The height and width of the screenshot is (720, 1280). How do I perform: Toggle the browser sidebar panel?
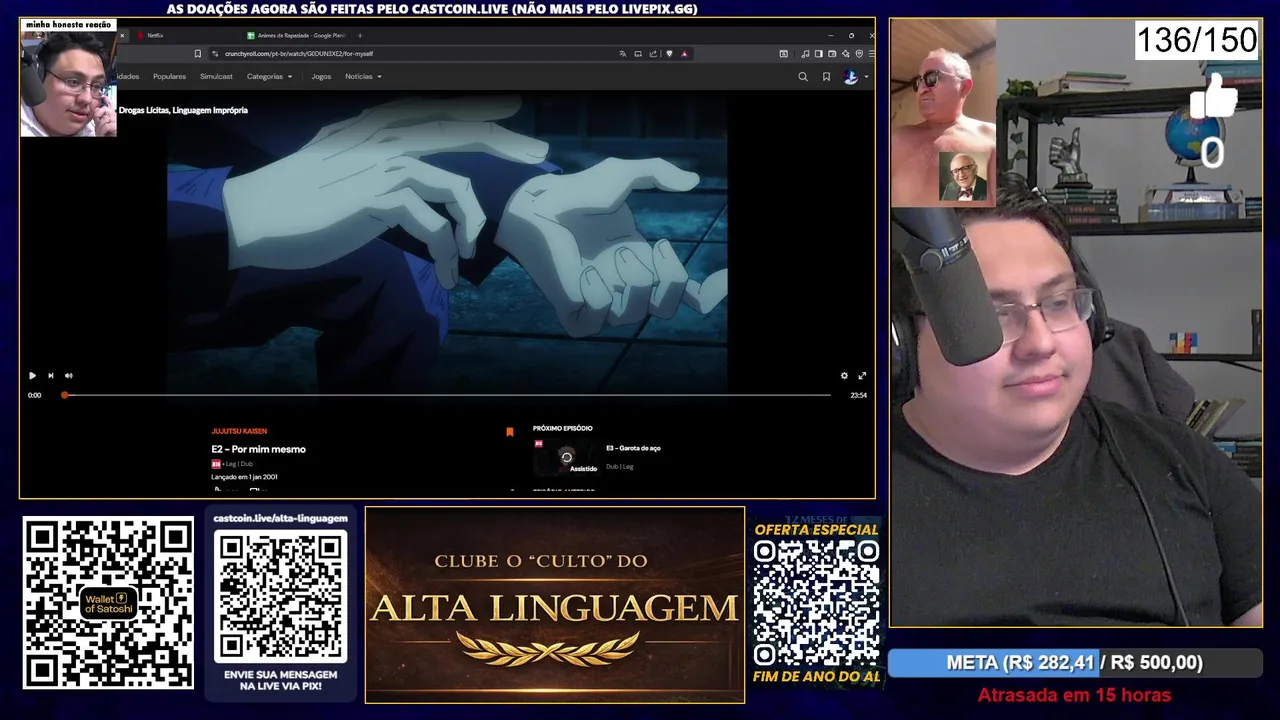pos(819,54)
